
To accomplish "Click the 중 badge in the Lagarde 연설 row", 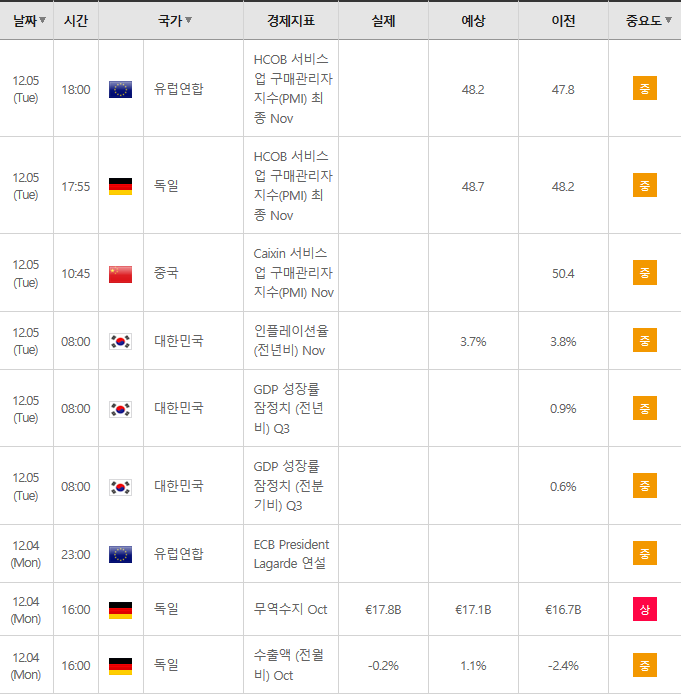I will (645, 553).
